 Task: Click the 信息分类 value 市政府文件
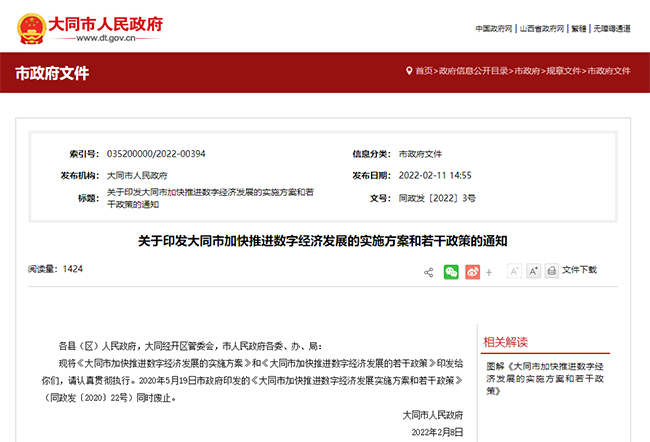pyautogui.click(x=420, y=154)
